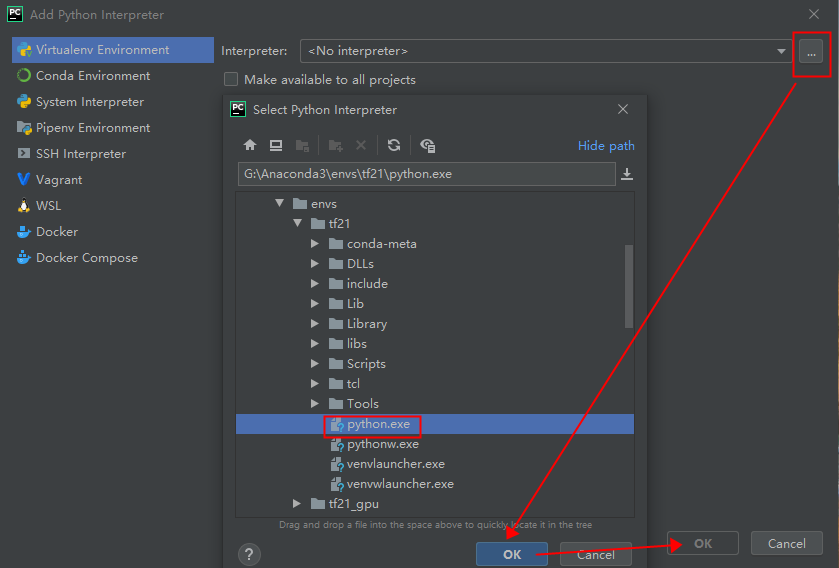Viewport: 839px width, 568px height.
Task: Click the path input field
Action: [x=426, y=174]
